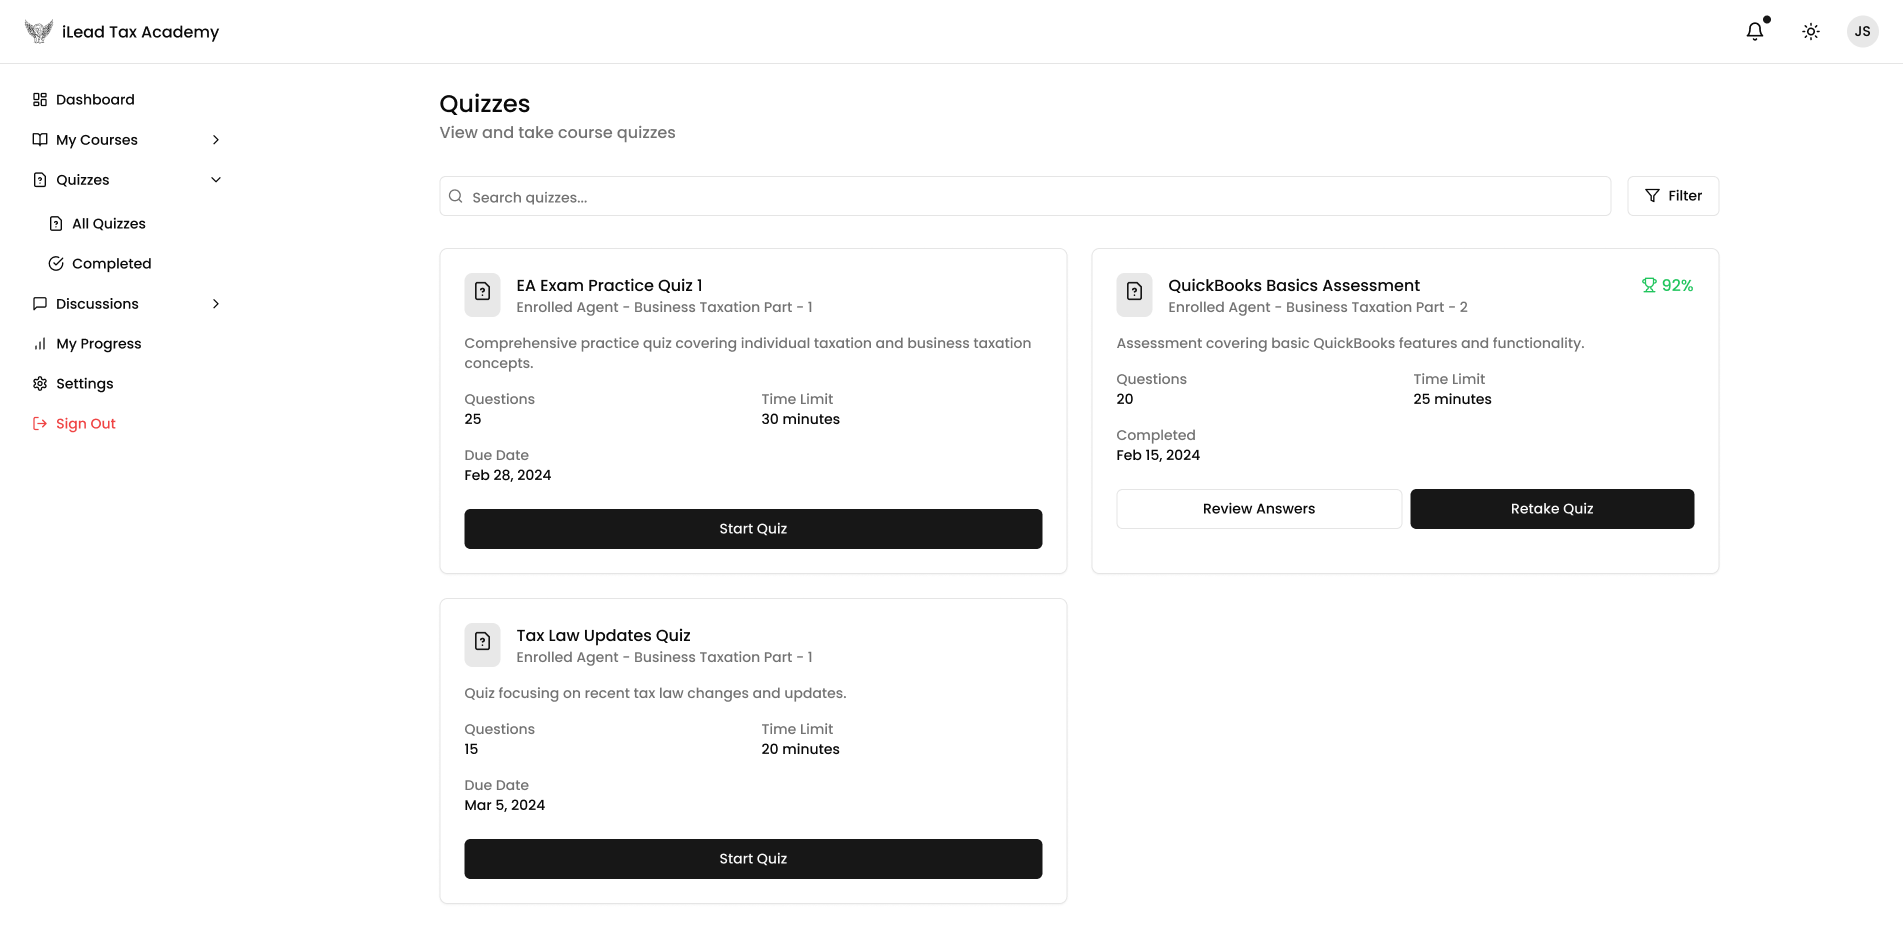Click the search magnifier icon
The height and width of the screenshot is (928, 1903).
[456, 197]
